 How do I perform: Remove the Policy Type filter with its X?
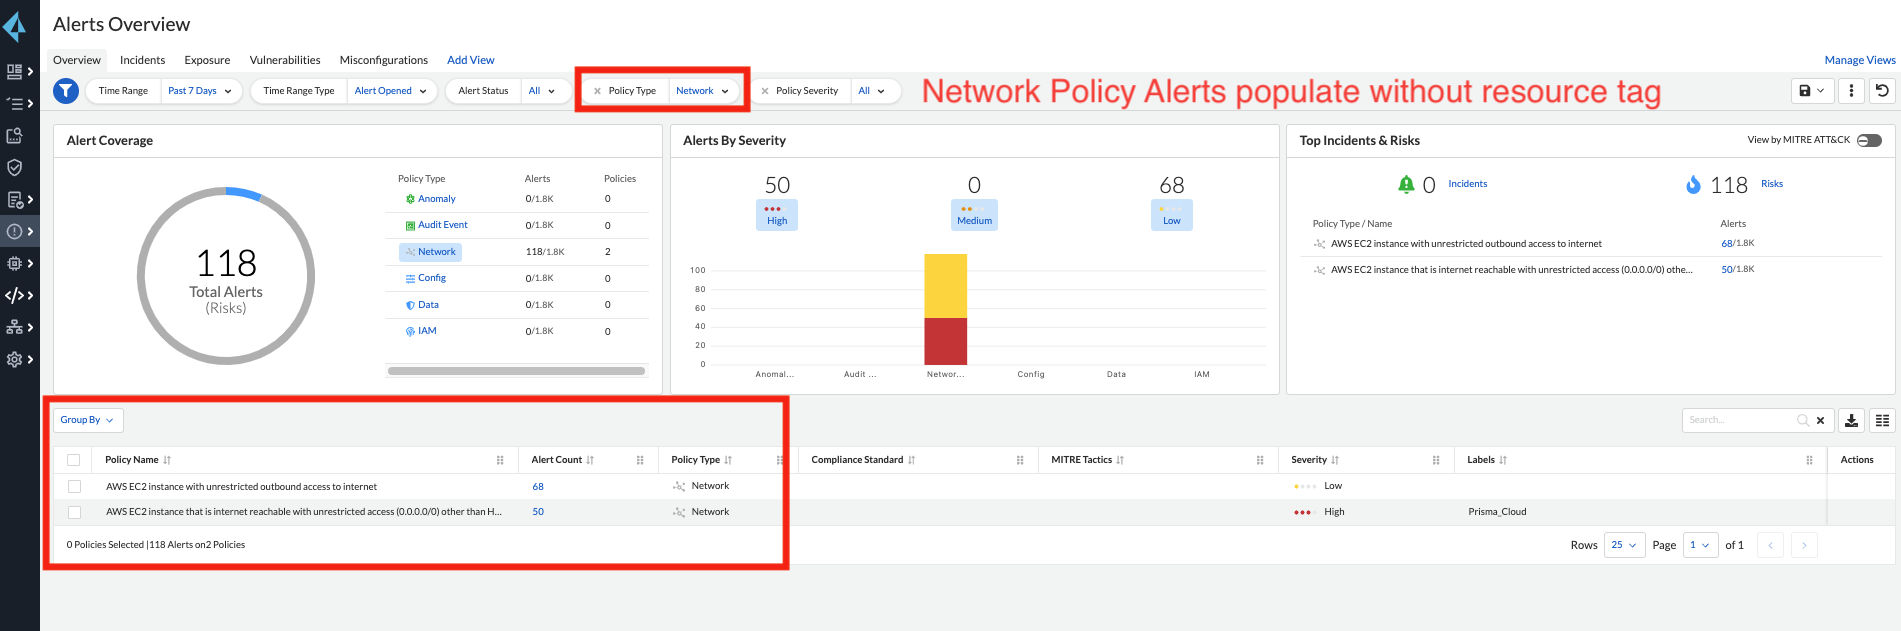(x=597, y=91)
